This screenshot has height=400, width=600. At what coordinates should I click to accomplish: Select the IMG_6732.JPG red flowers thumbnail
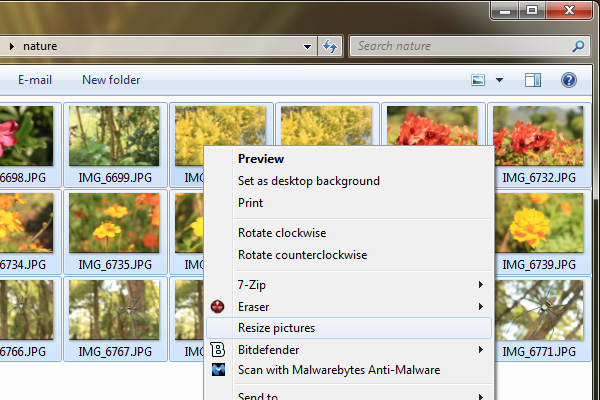[x=538, y=136]
